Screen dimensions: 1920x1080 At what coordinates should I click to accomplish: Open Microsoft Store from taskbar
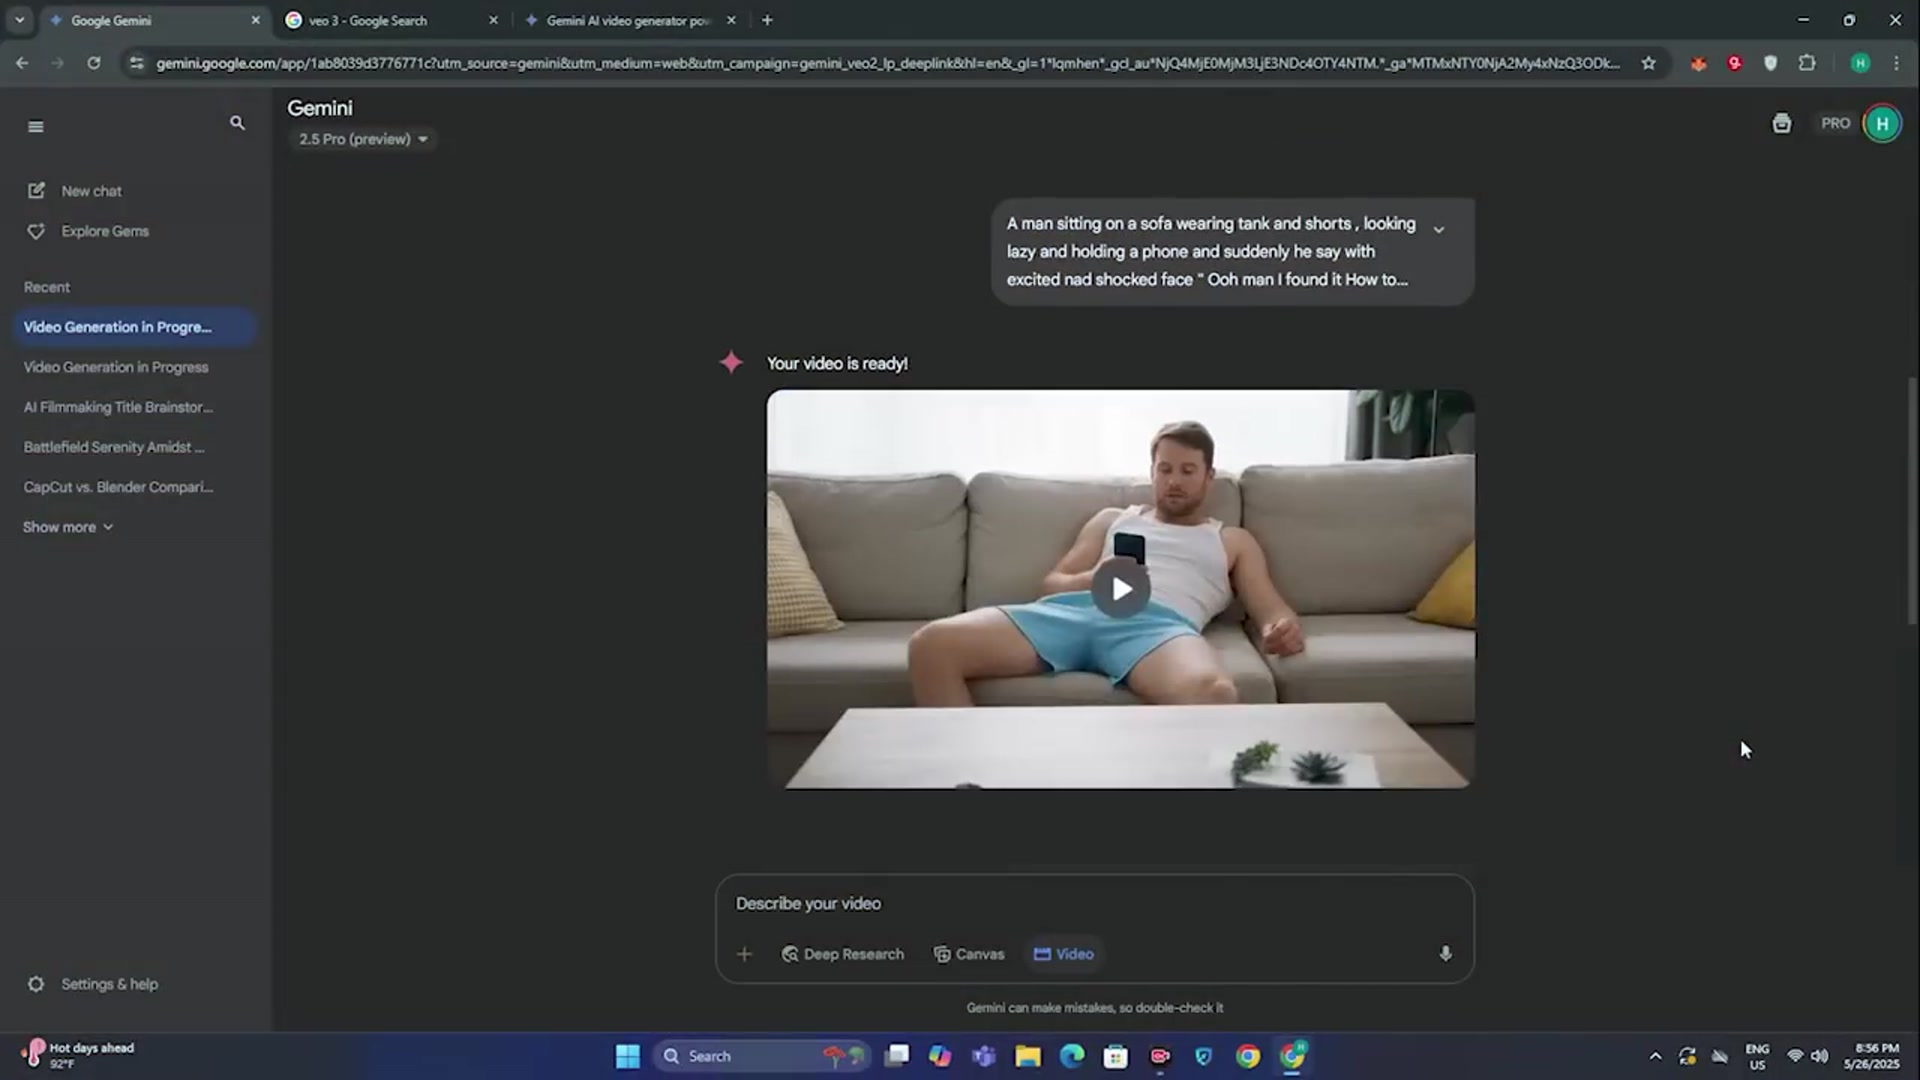pos(1116,1056)
